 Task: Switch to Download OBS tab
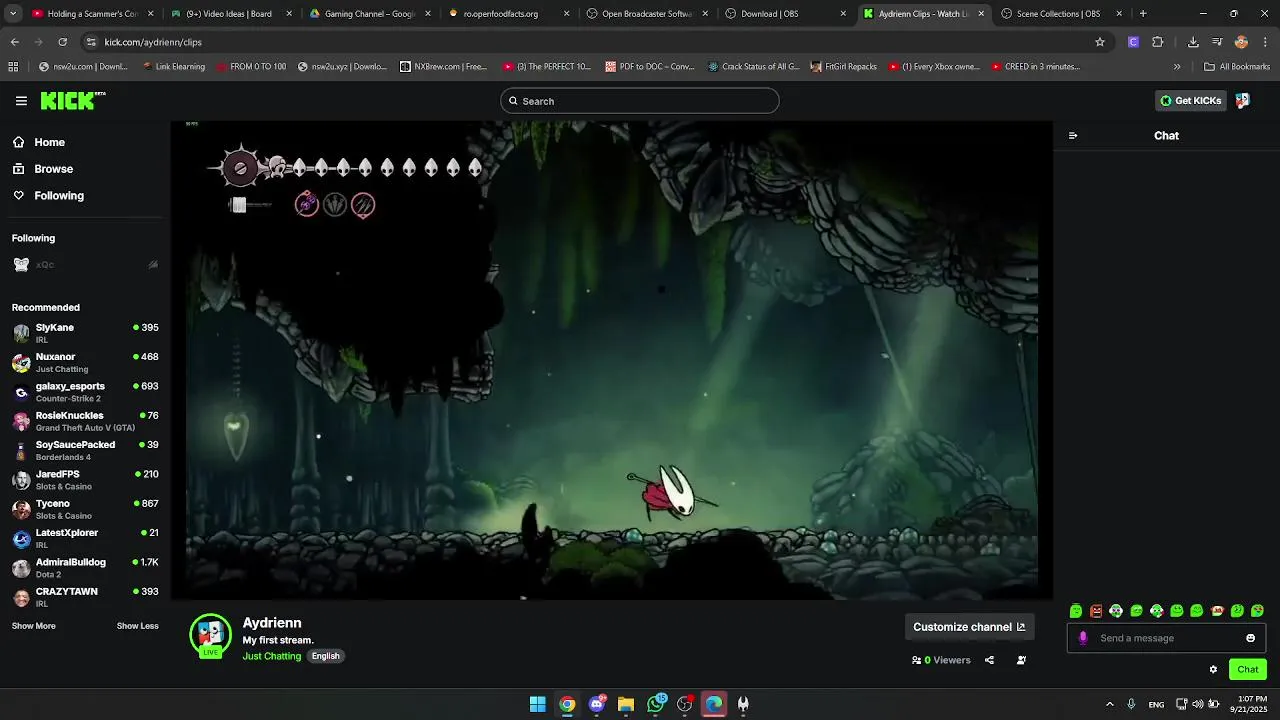click(784, 14)
